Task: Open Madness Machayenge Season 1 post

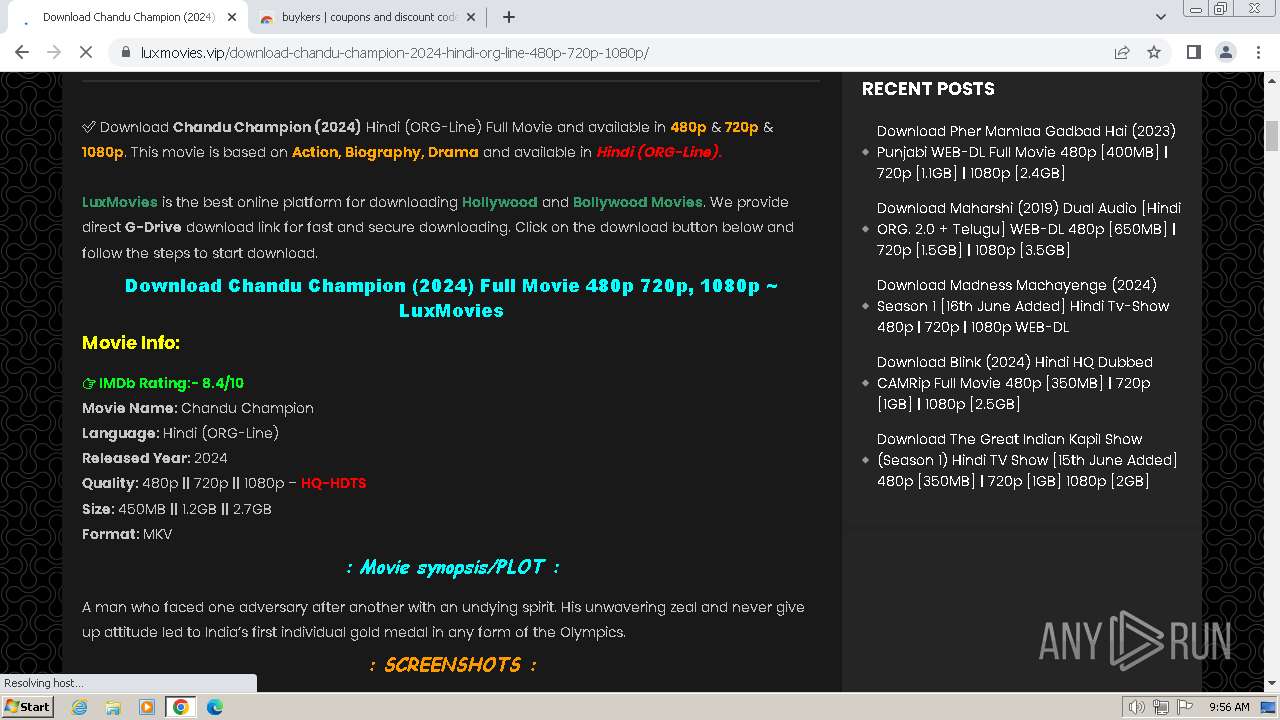Action: (1023, 306)
